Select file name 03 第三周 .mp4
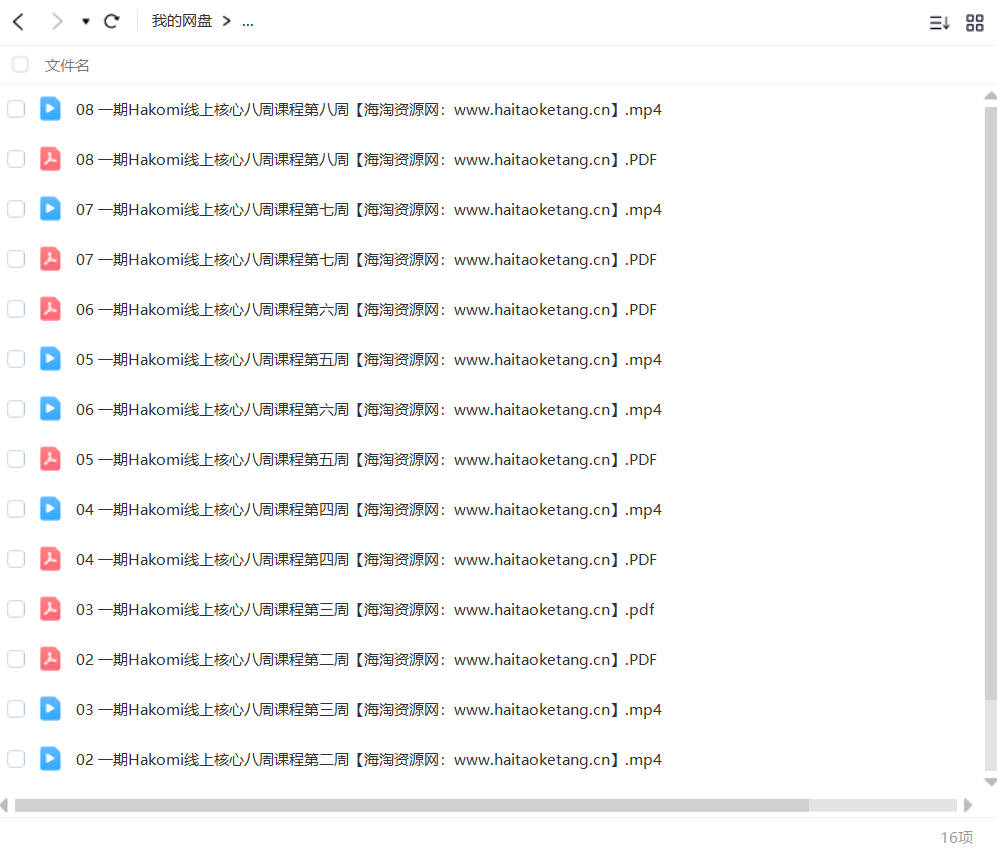997x854 pixels. tap(369, 710)
